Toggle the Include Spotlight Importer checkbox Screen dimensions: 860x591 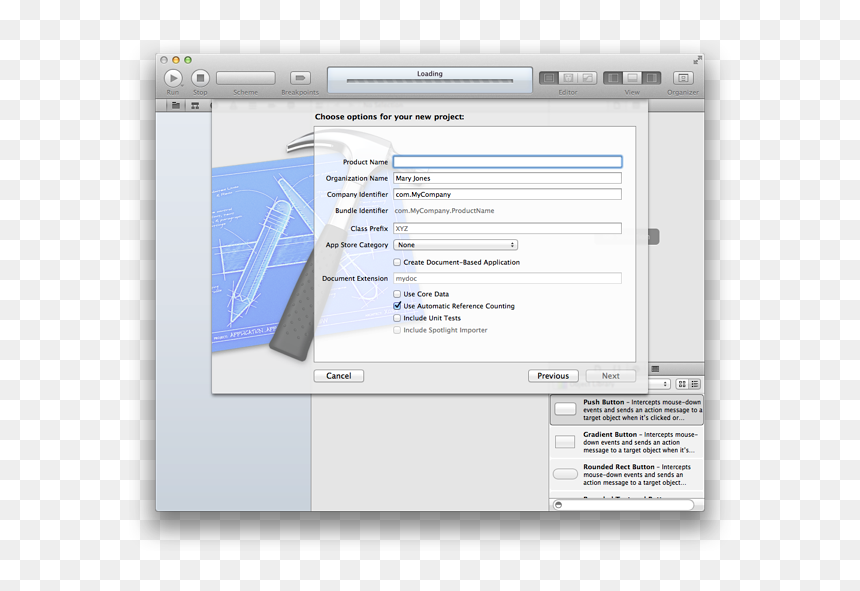[x=397, y=331]
